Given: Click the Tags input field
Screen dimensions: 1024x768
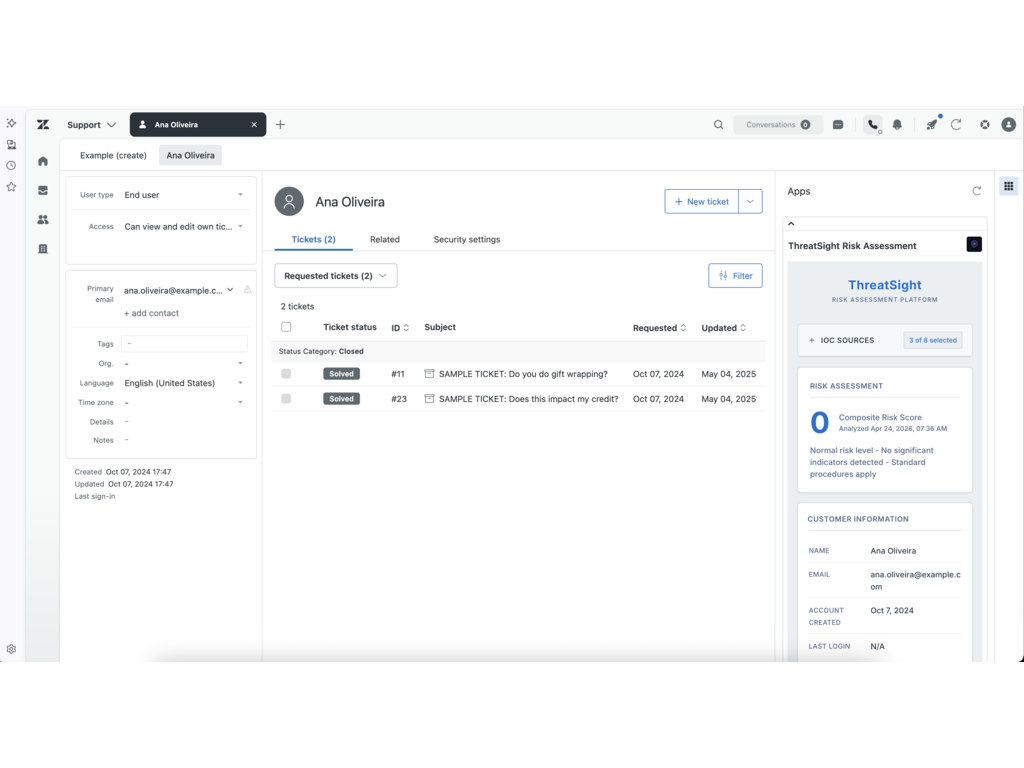Looking at the screenshot, I should click(184, 344).
